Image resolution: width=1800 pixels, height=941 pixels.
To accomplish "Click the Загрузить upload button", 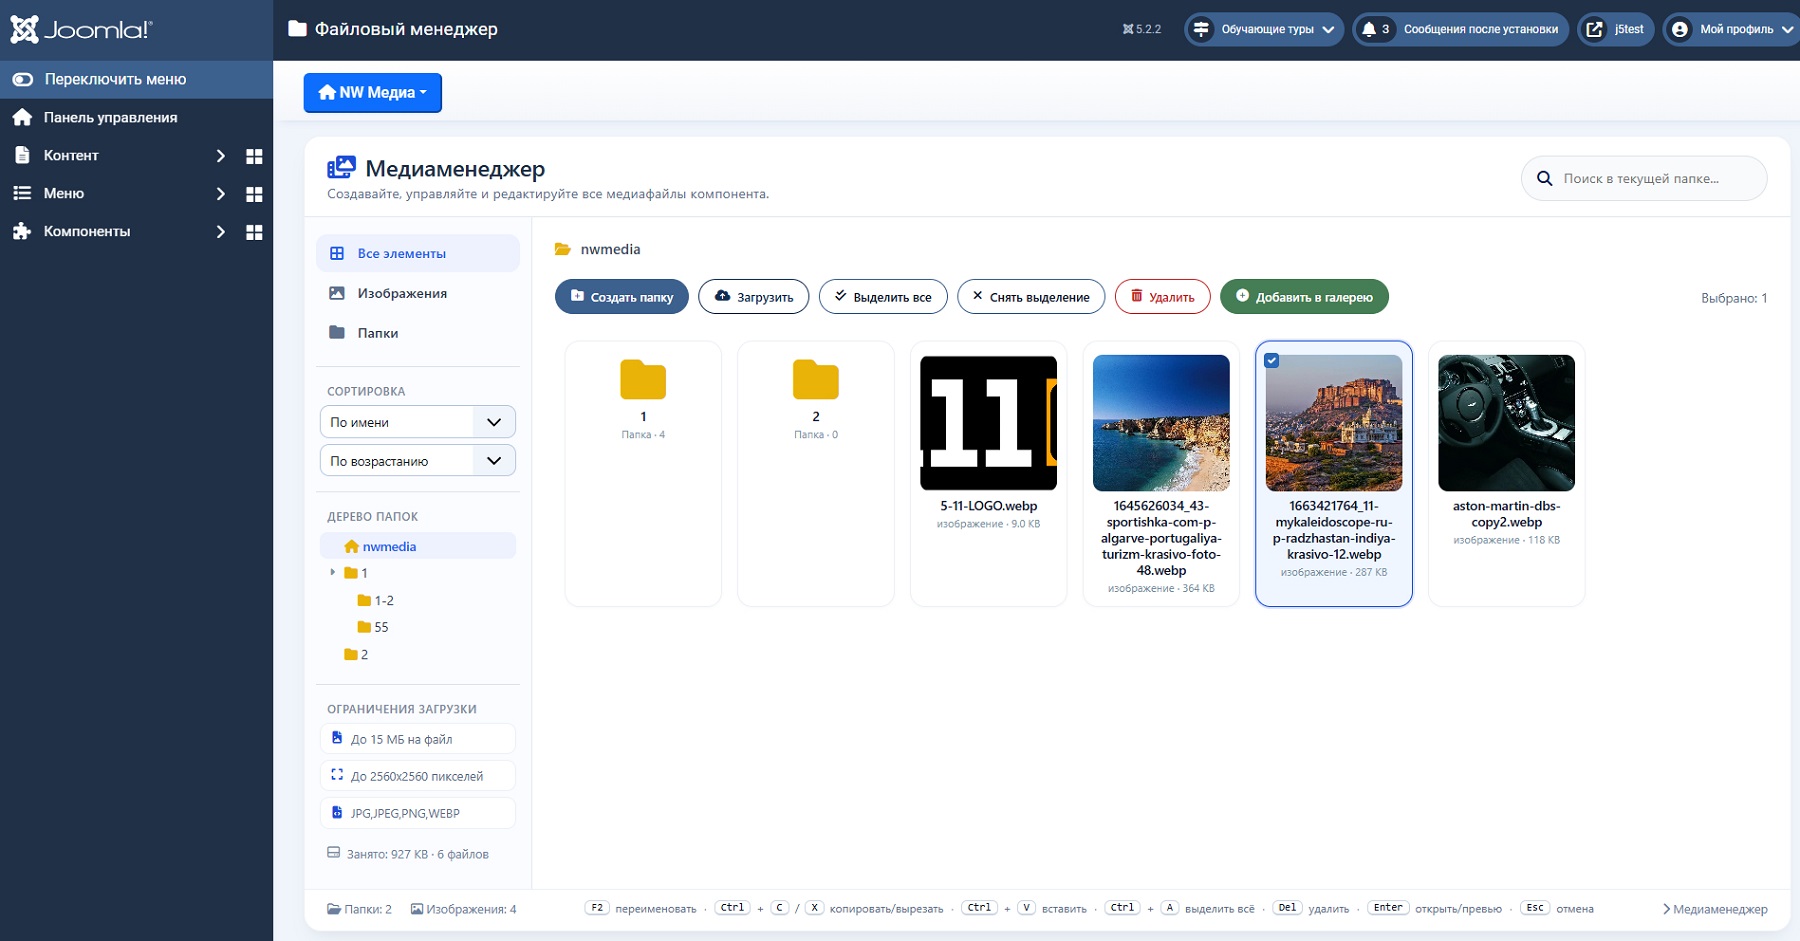I will tap(754, 297).
